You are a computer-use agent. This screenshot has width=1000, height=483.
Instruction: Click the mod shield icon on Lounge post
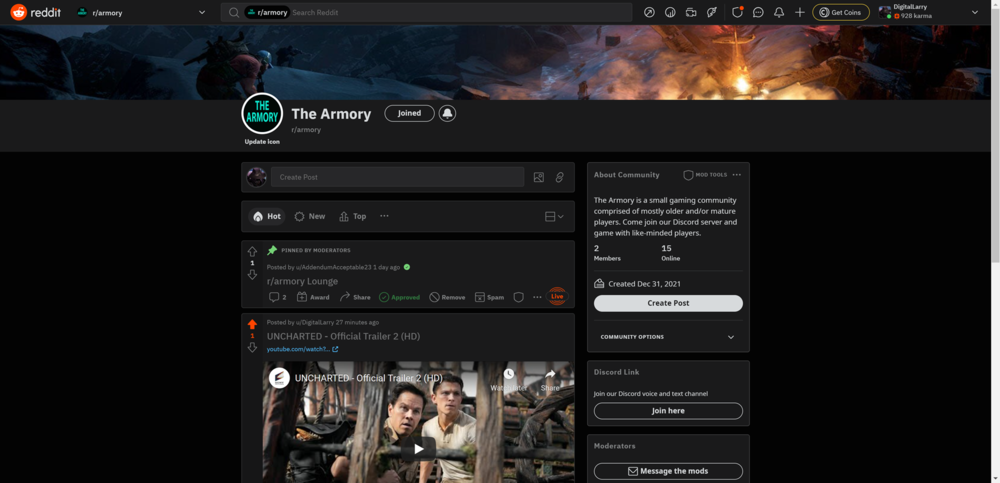point(518,297)
